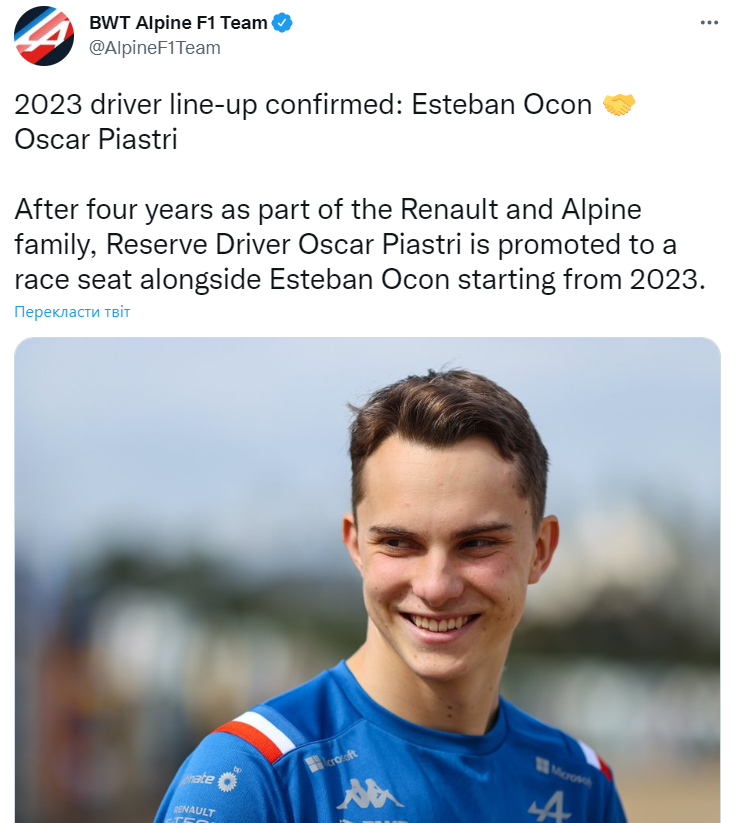Viewport: 738px width, 823px height.
Task: Click the '2023 driver line-up confirmed' text
Action: click(200, 105)
